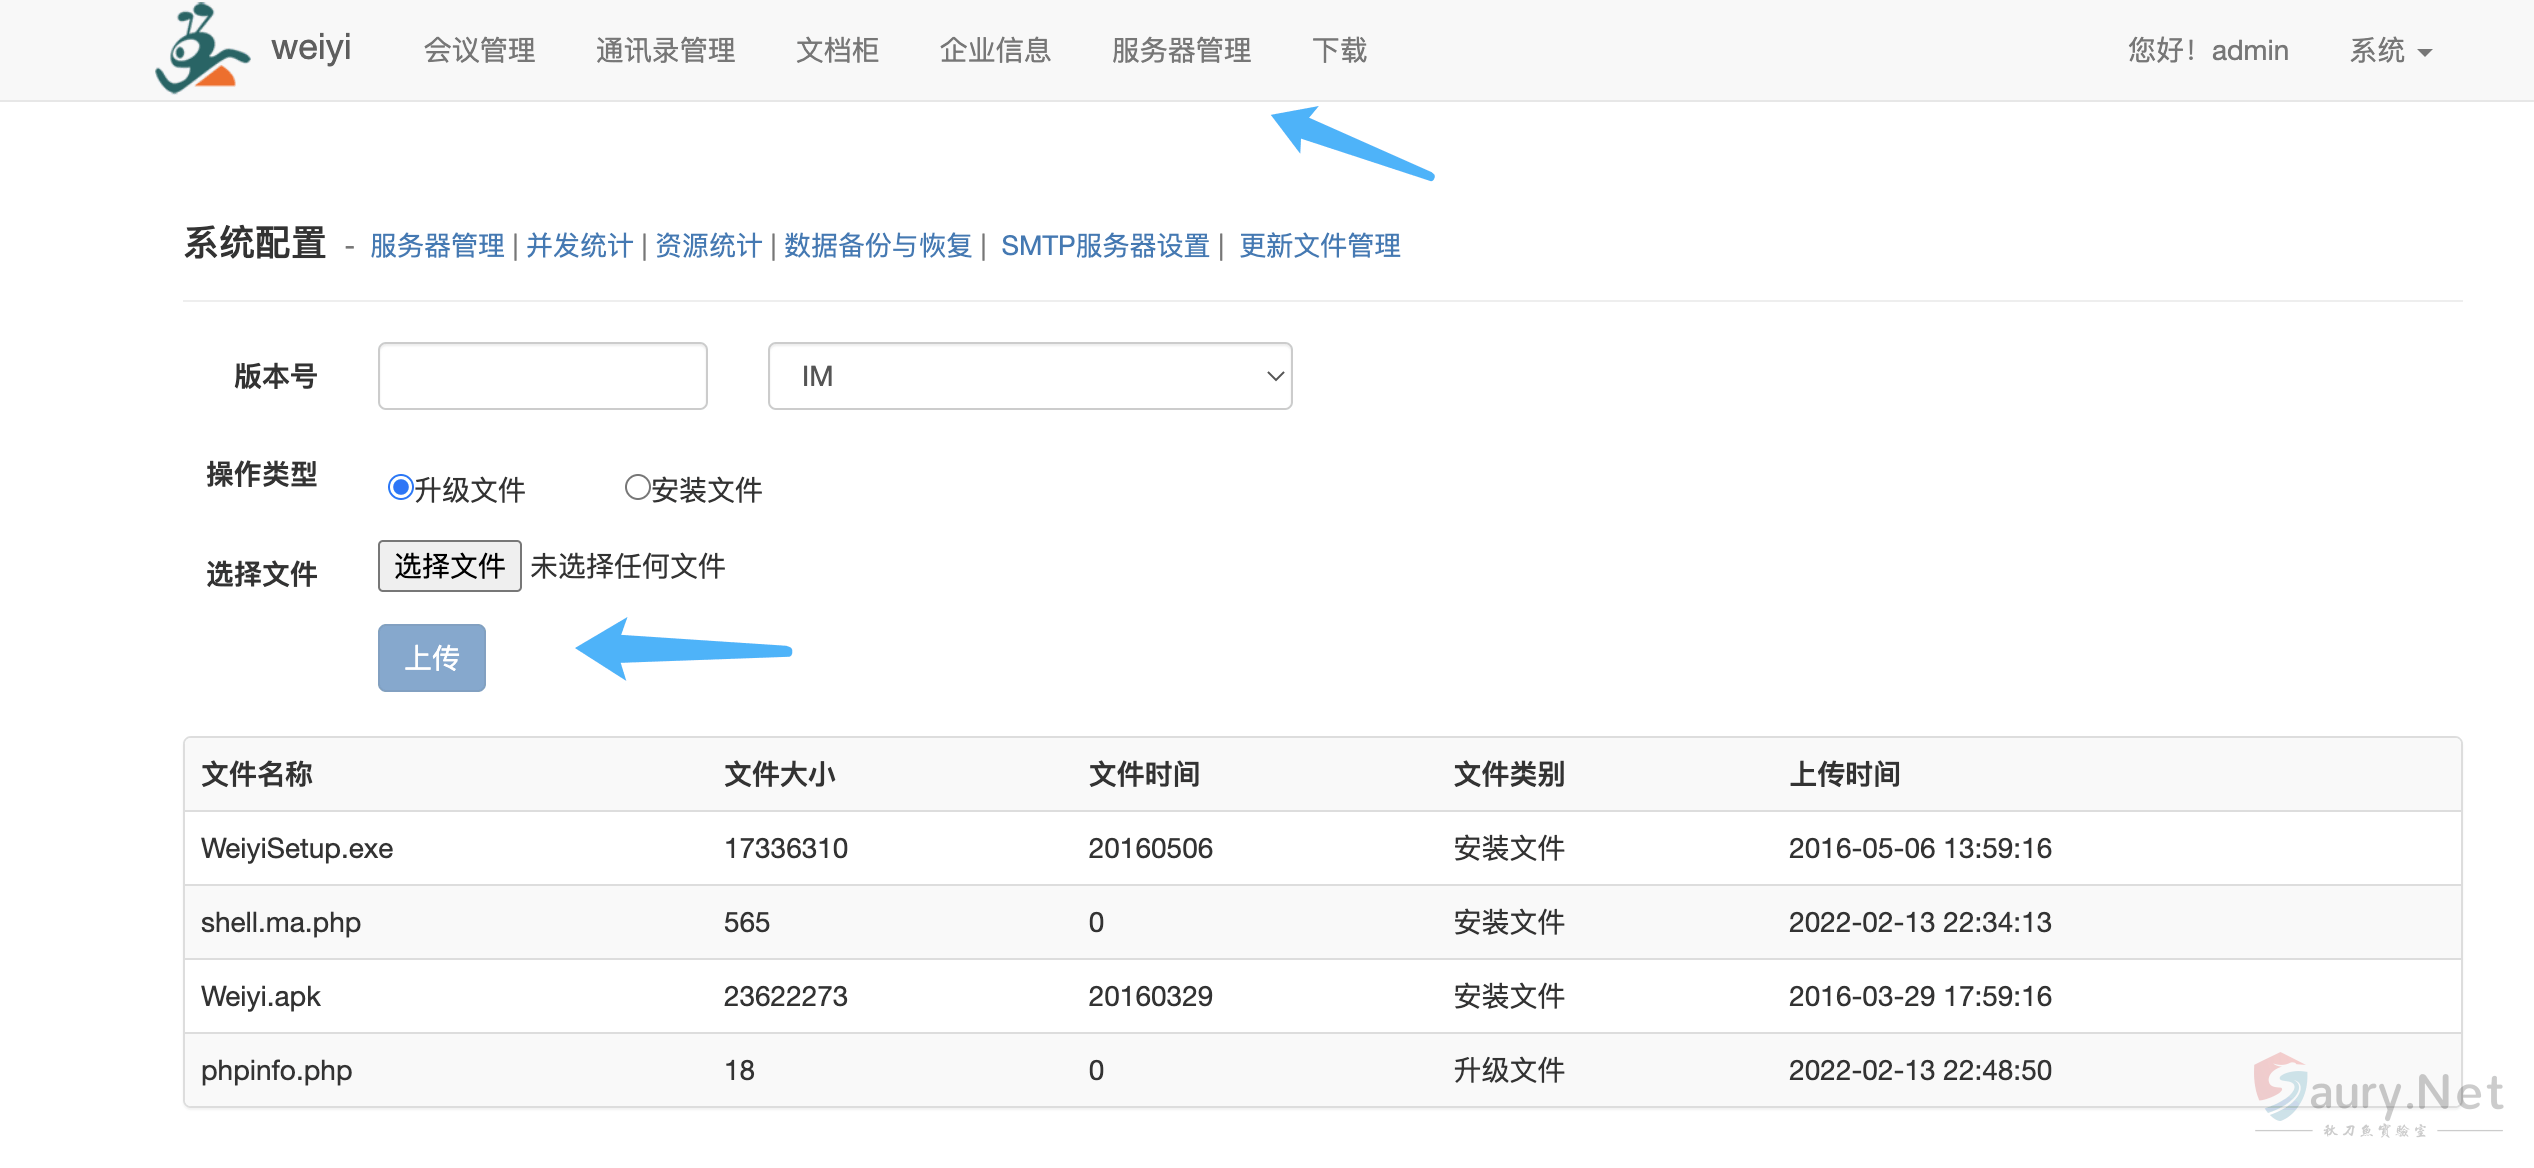This screenshot has width=2534, height=1168.
Task: Go to 数据备份与恢复 link
Action: pos(877,246)
